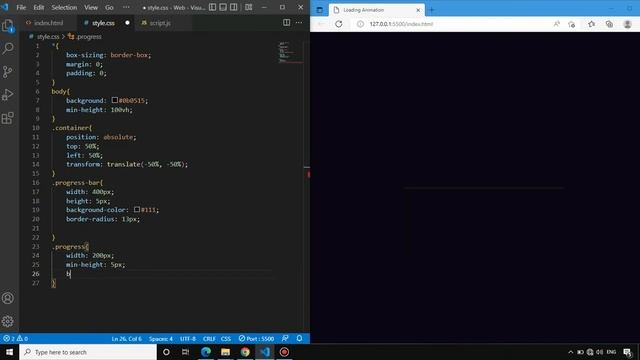Open Cortana circle on the taskbar

(166, 352)
